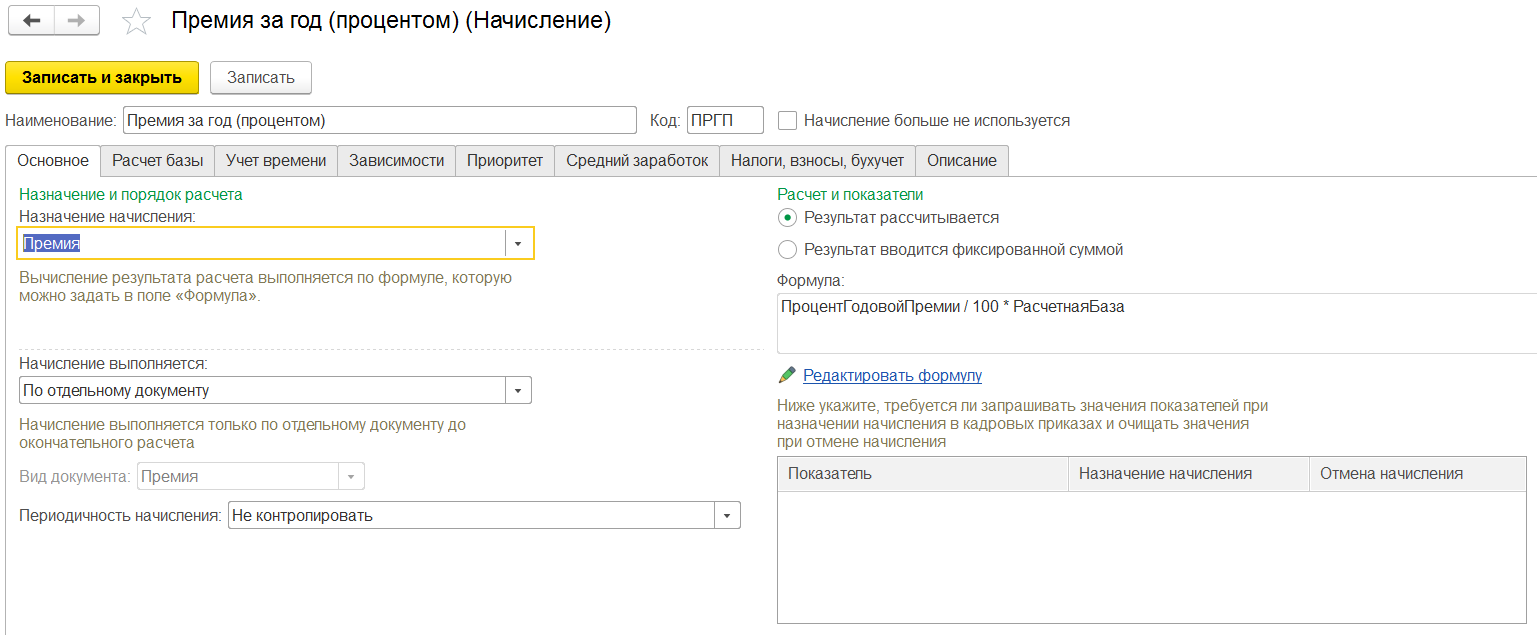1537x635 pixels.
Task: Click the back navigation arrow
Action: coord(31,21)
